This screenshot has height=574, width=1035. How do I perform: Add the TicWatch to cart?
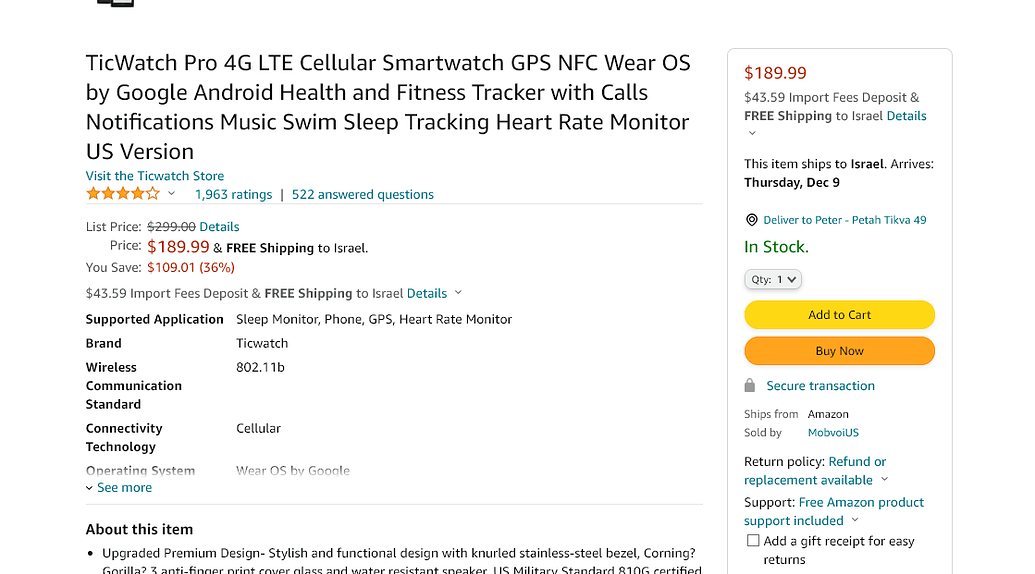pyautogui.click(x=840, y=315)
